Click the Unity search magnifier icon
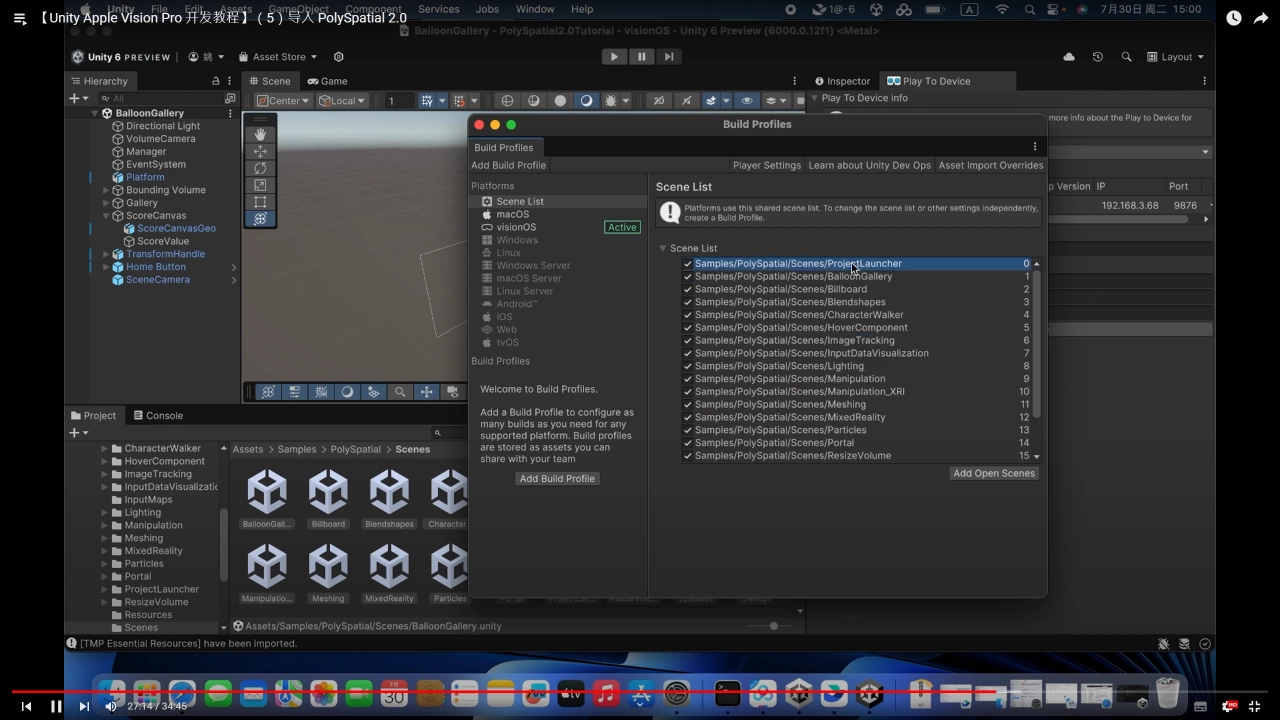Viewport: 1280px width, 720px height. click(1126, 57)
